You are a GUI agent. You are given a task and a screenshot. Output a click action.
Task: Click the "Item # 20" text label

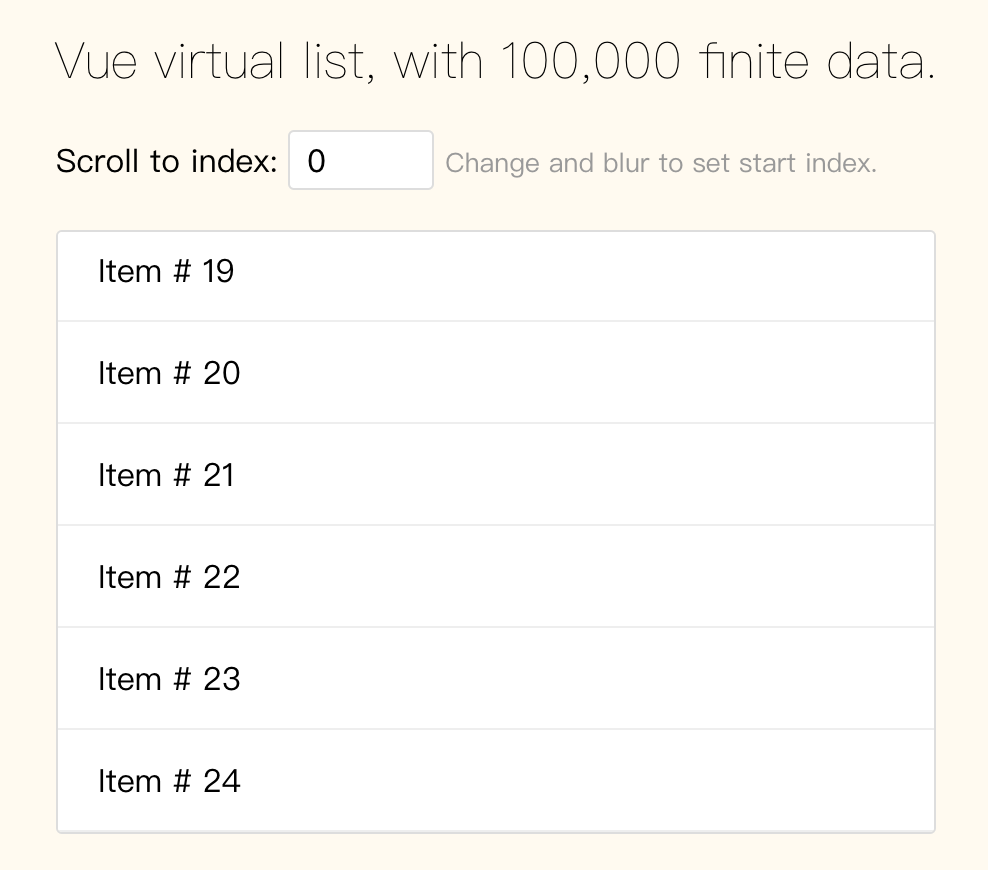(169, 373)
